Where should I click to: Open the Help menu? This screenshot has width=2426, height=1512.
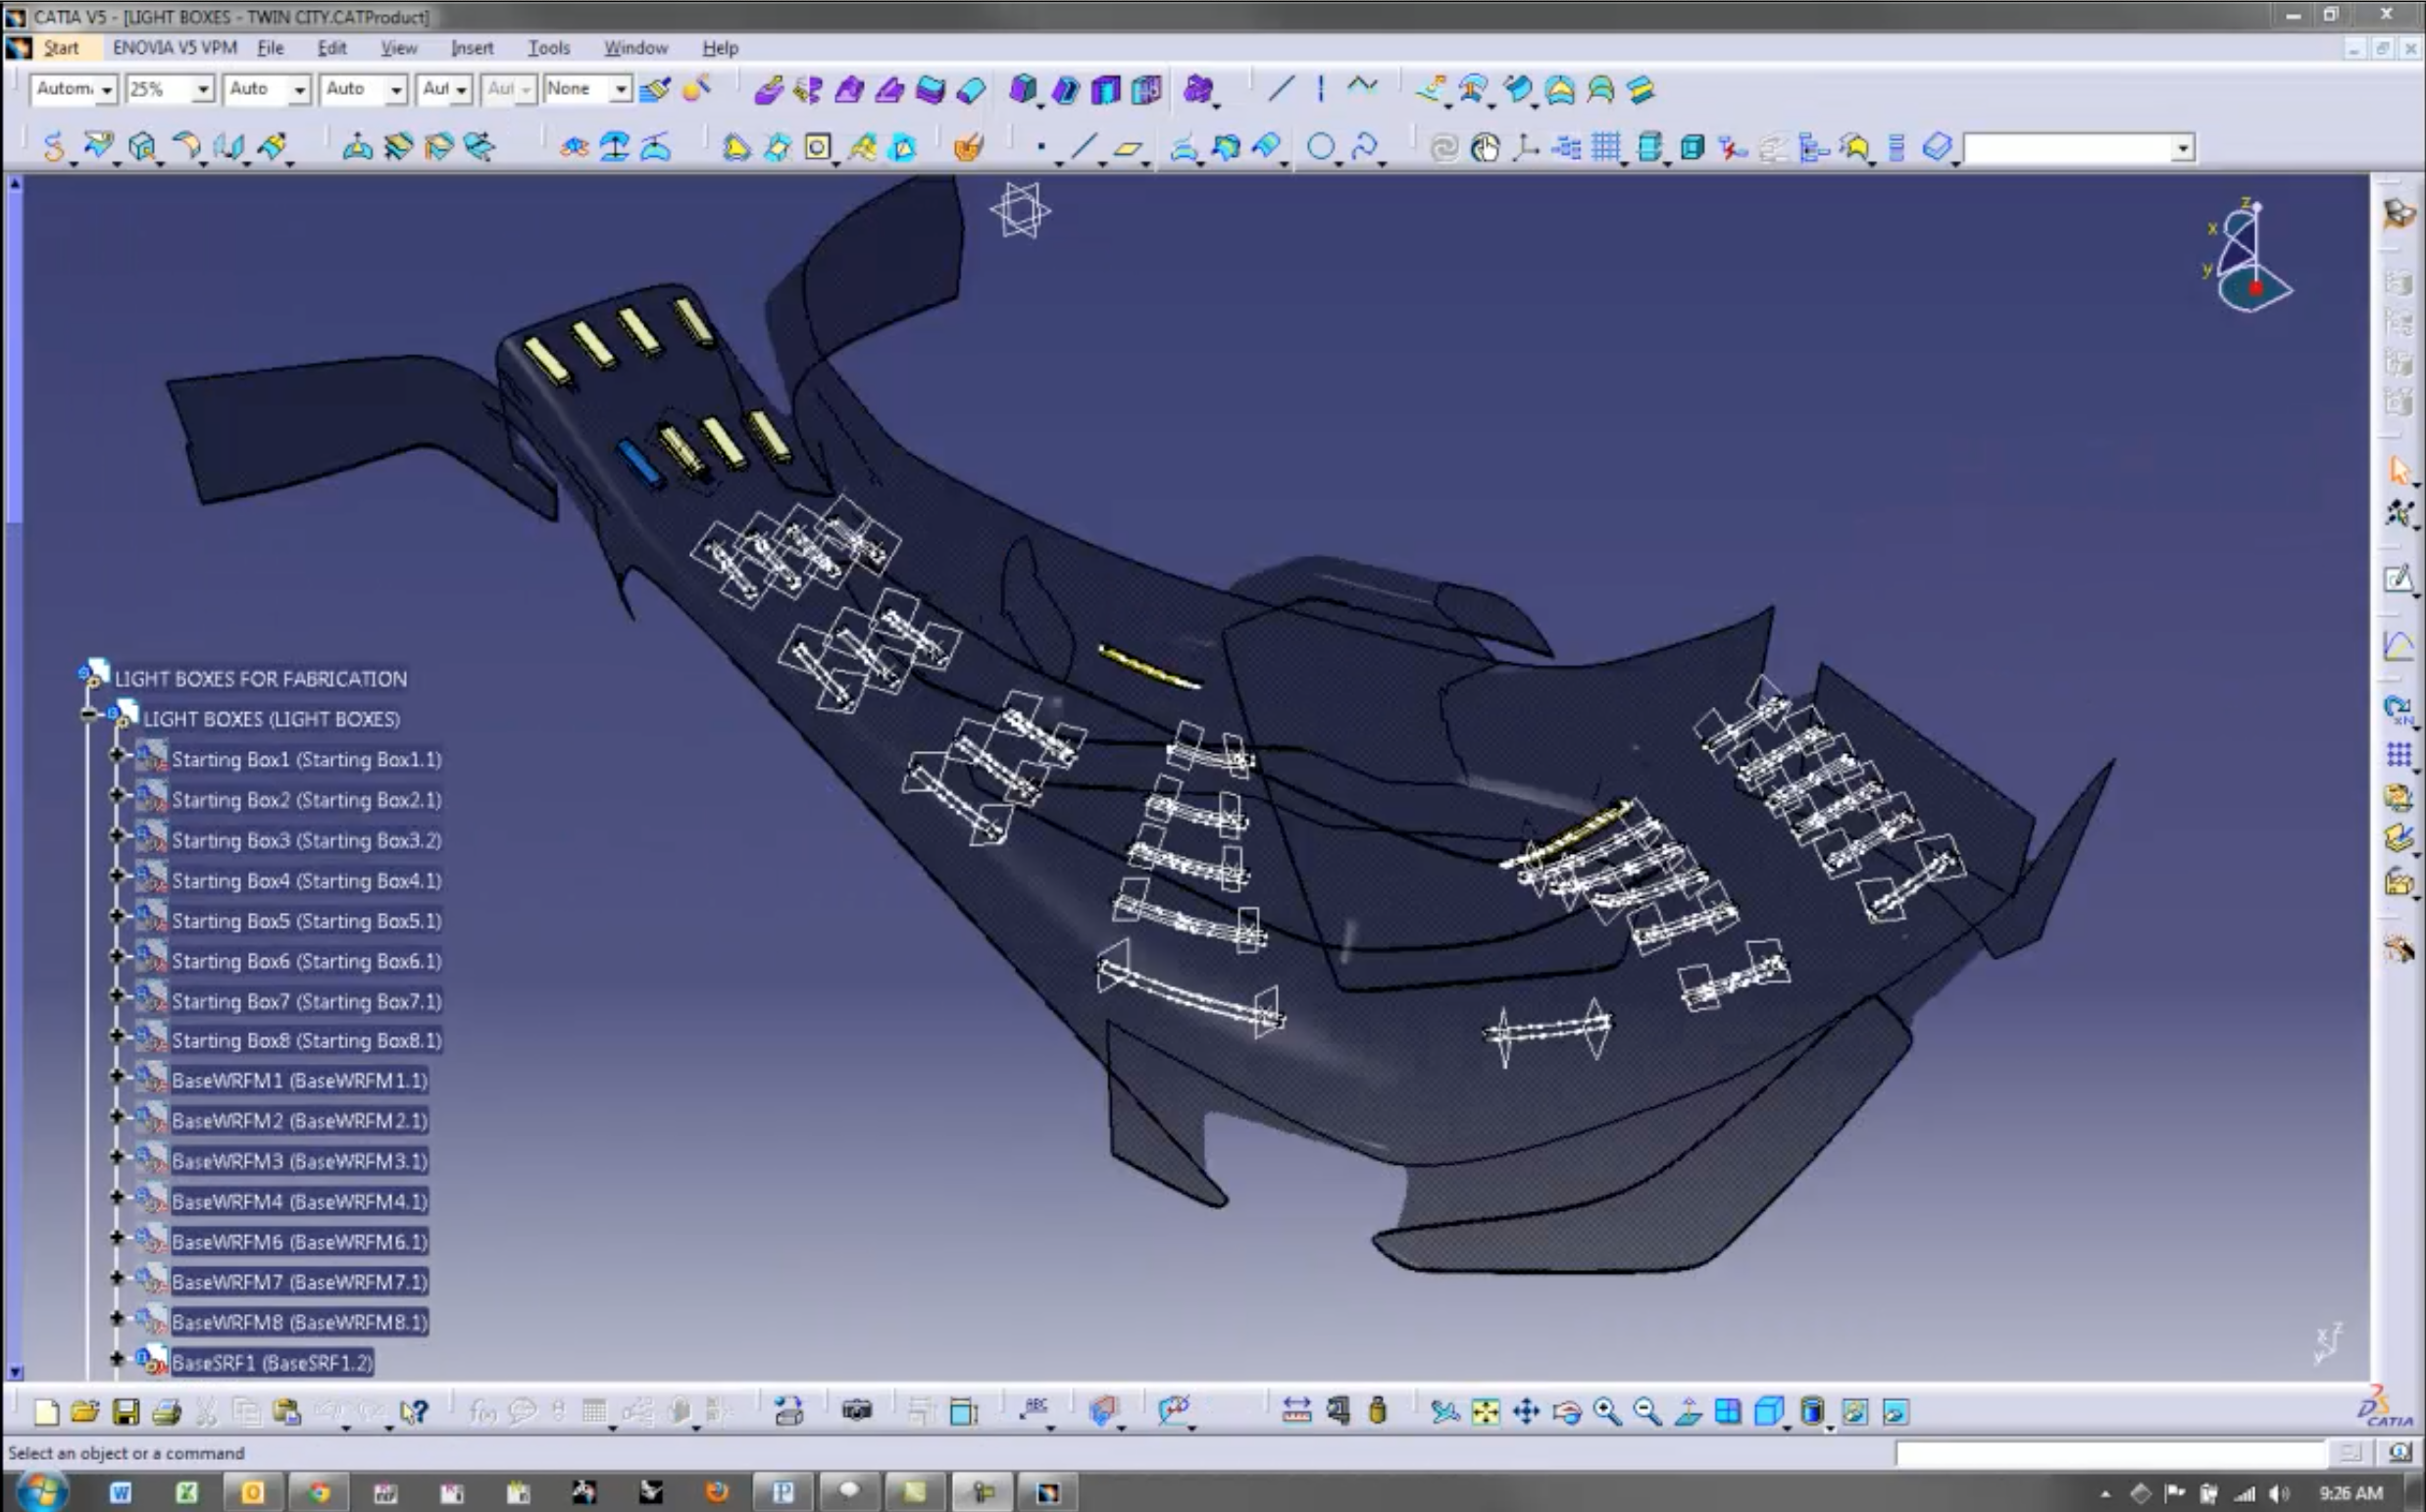pyautogui.click(x=719, y=47)
